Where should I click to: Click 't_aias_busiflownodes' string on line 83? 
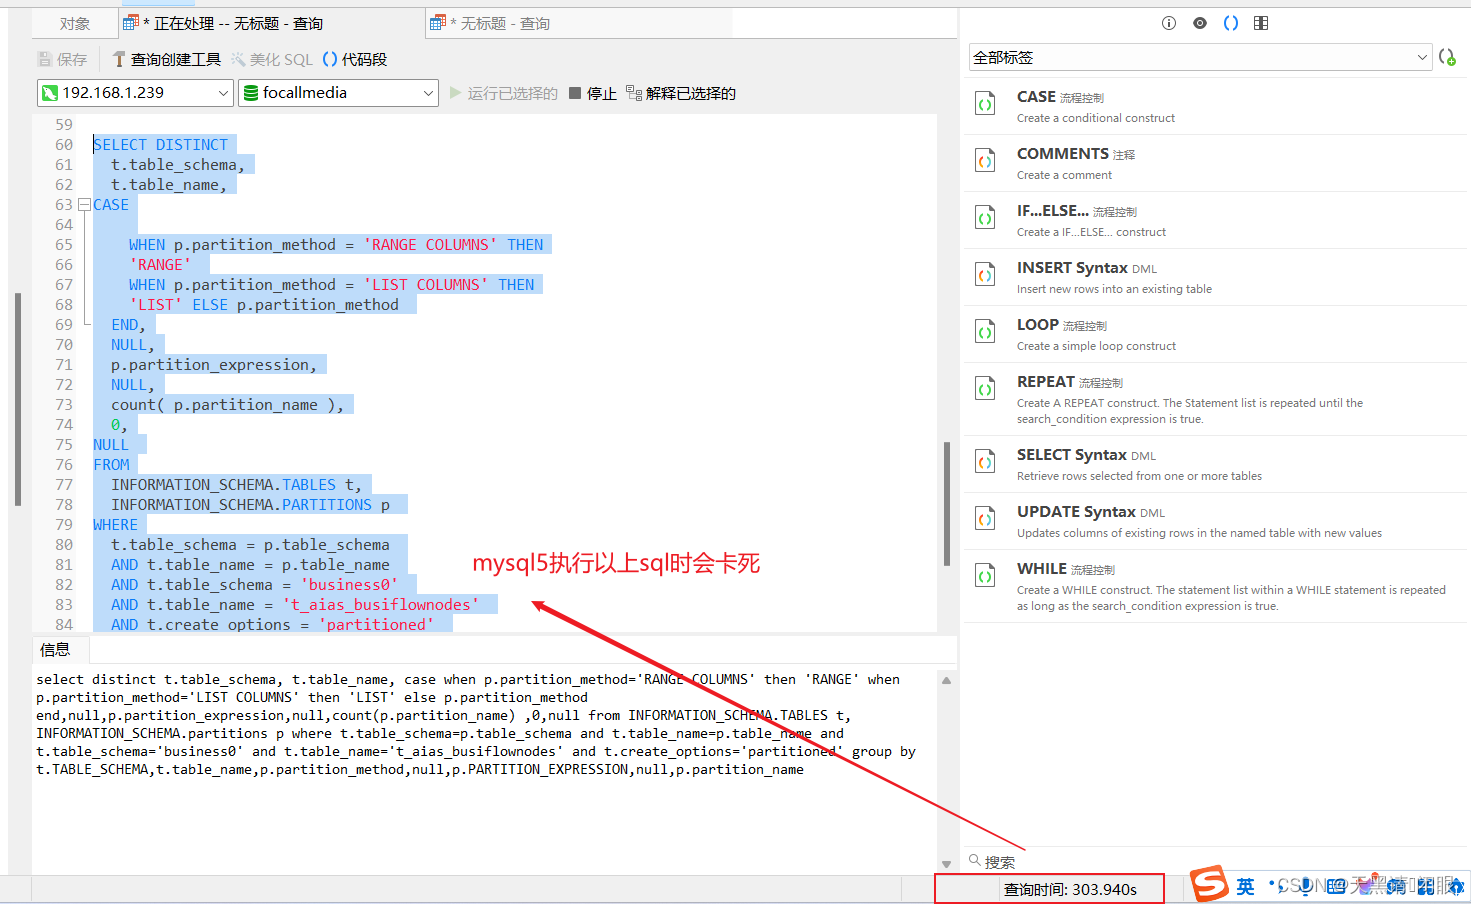(381, 605)
